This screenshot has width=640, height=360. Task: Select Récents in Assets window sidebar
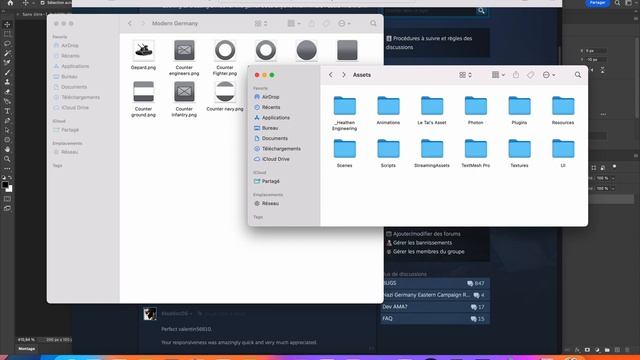(x=267, y=107)
